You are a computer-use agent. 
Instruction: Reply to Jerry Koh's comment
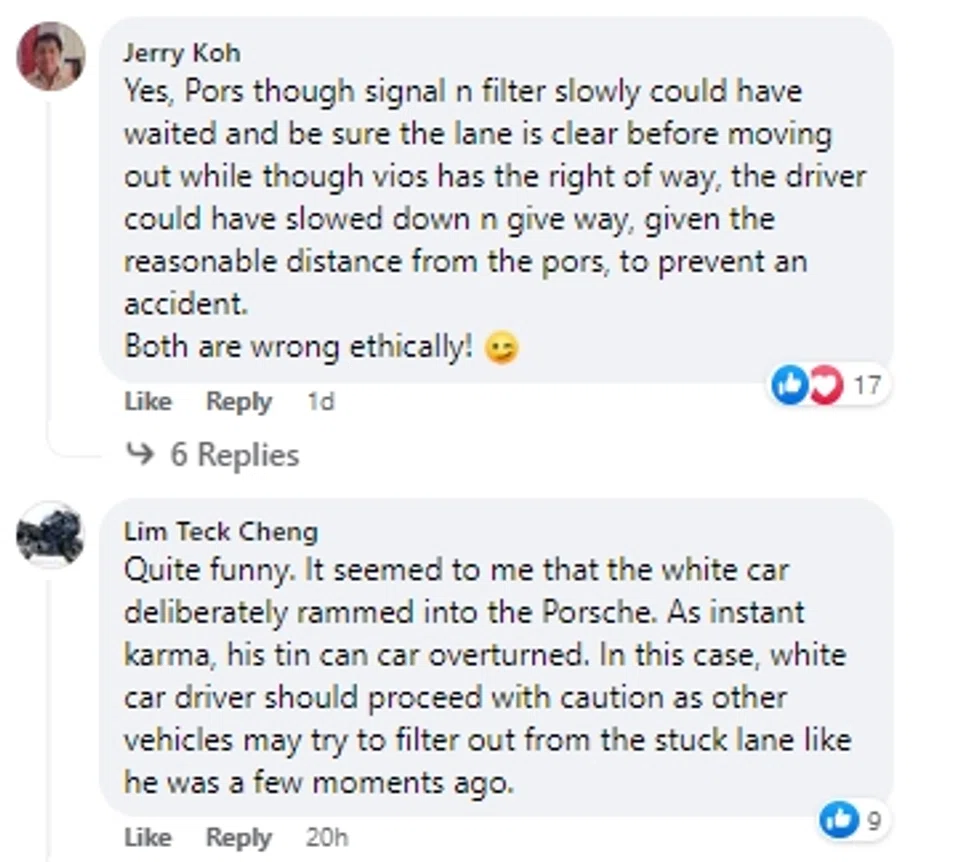238,402
